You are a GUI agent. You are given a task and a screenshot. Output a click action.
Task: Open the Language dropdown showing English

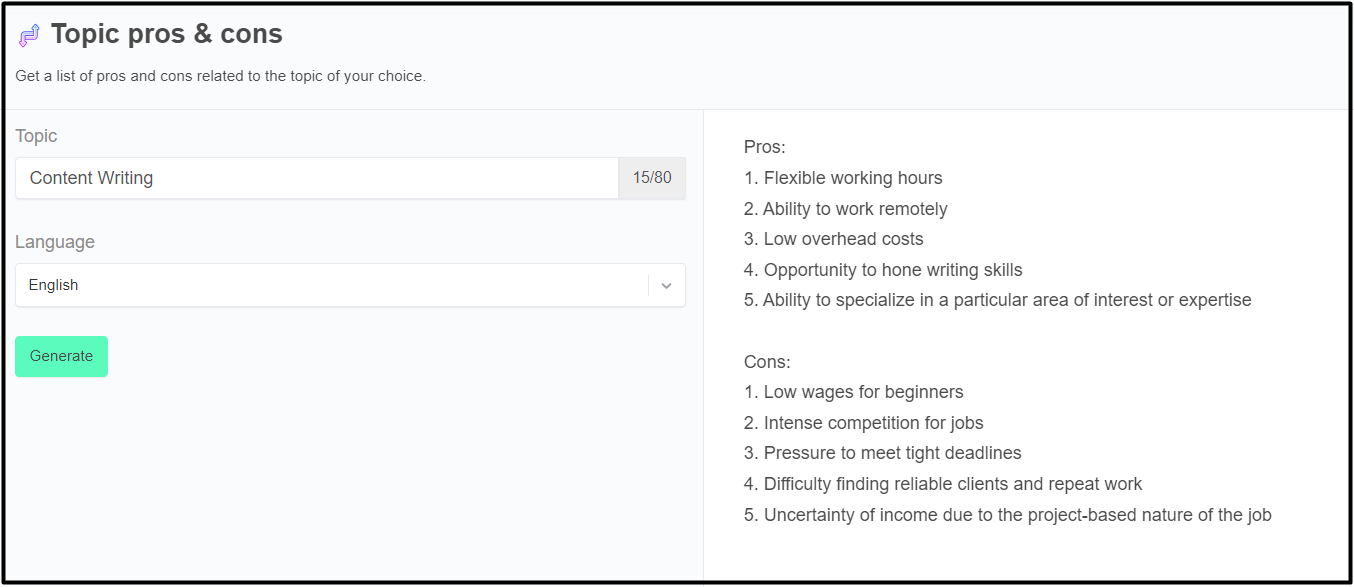(330, 285)
